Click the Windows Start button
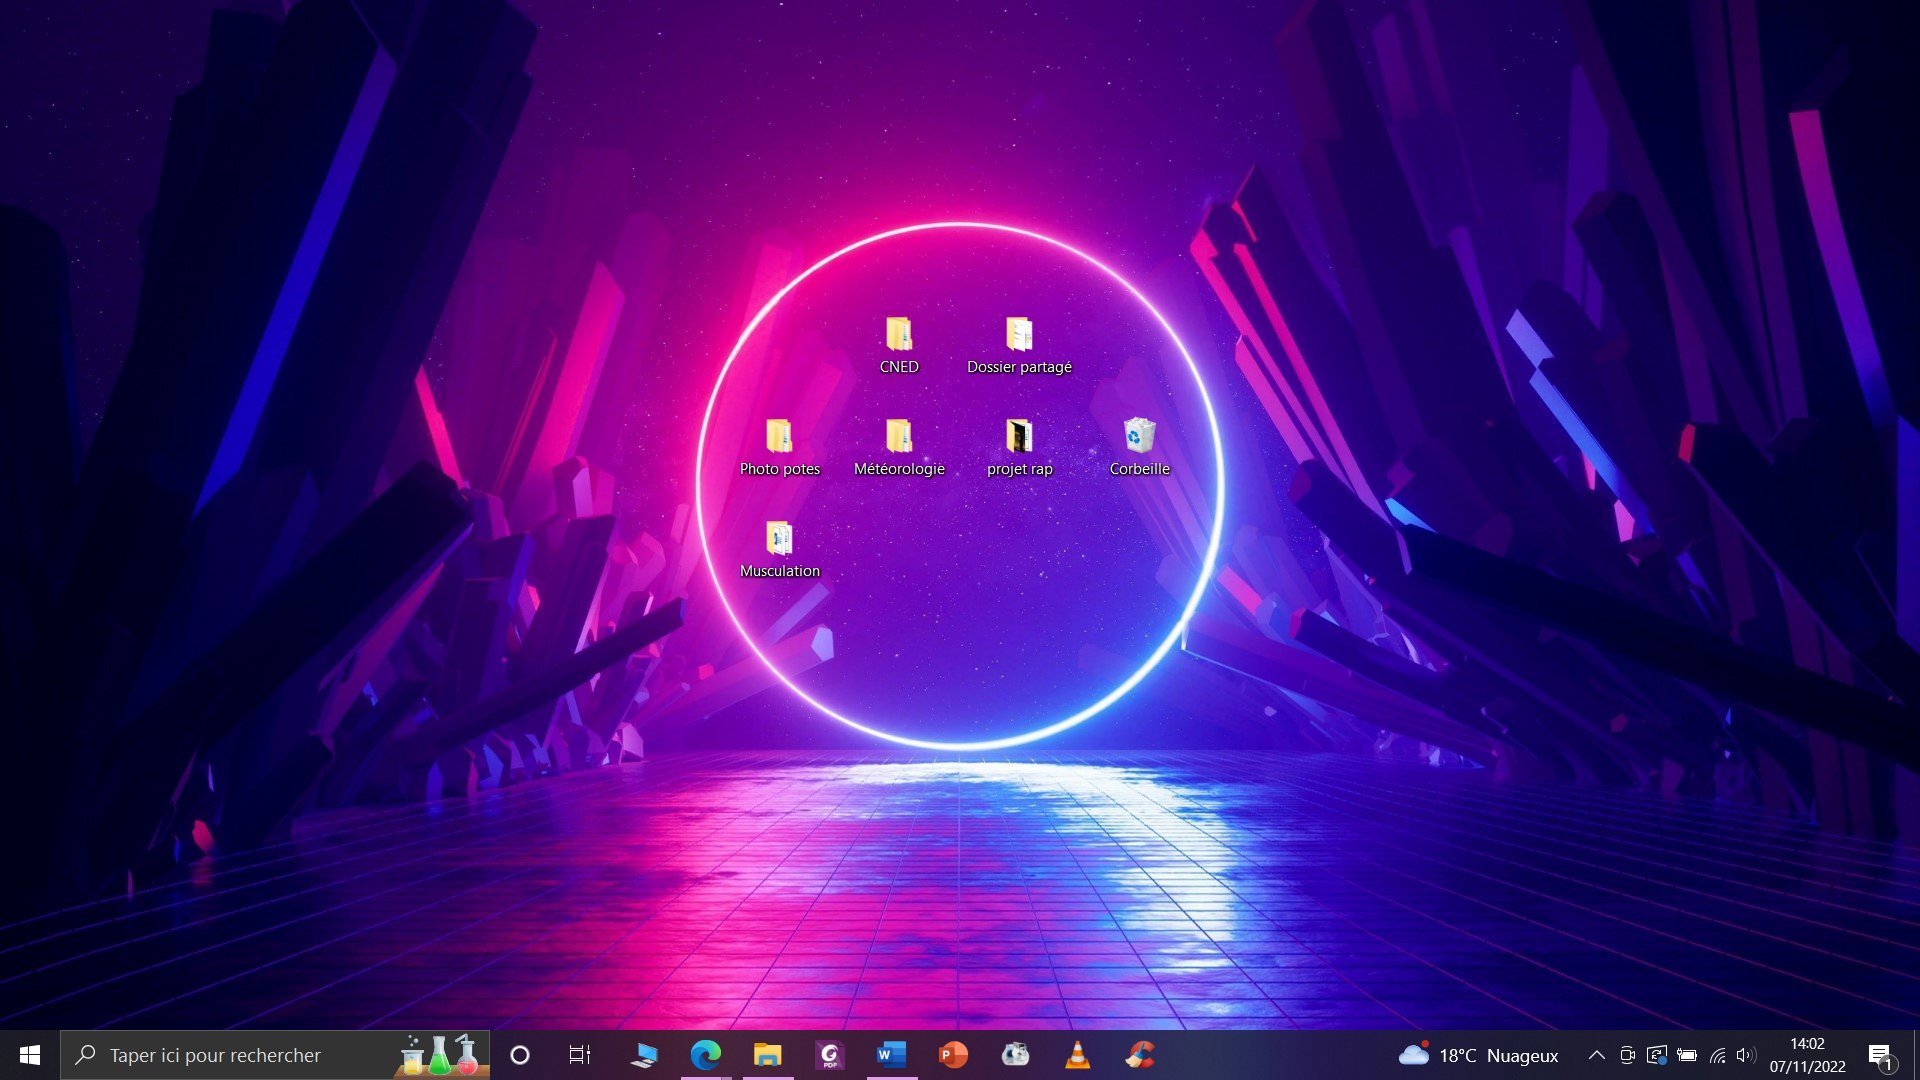This screenshot has height=1080, width=1920. (30, 1055)
